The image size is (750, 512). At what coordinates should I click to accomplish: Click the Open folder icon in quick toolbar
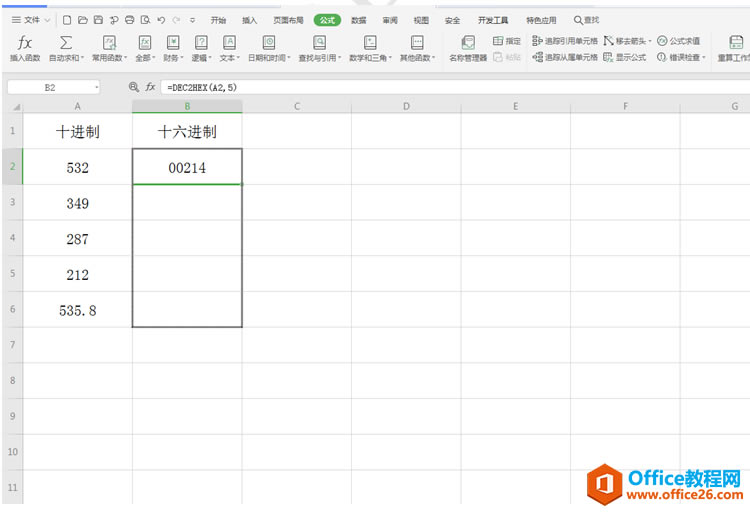pos(83,20)
